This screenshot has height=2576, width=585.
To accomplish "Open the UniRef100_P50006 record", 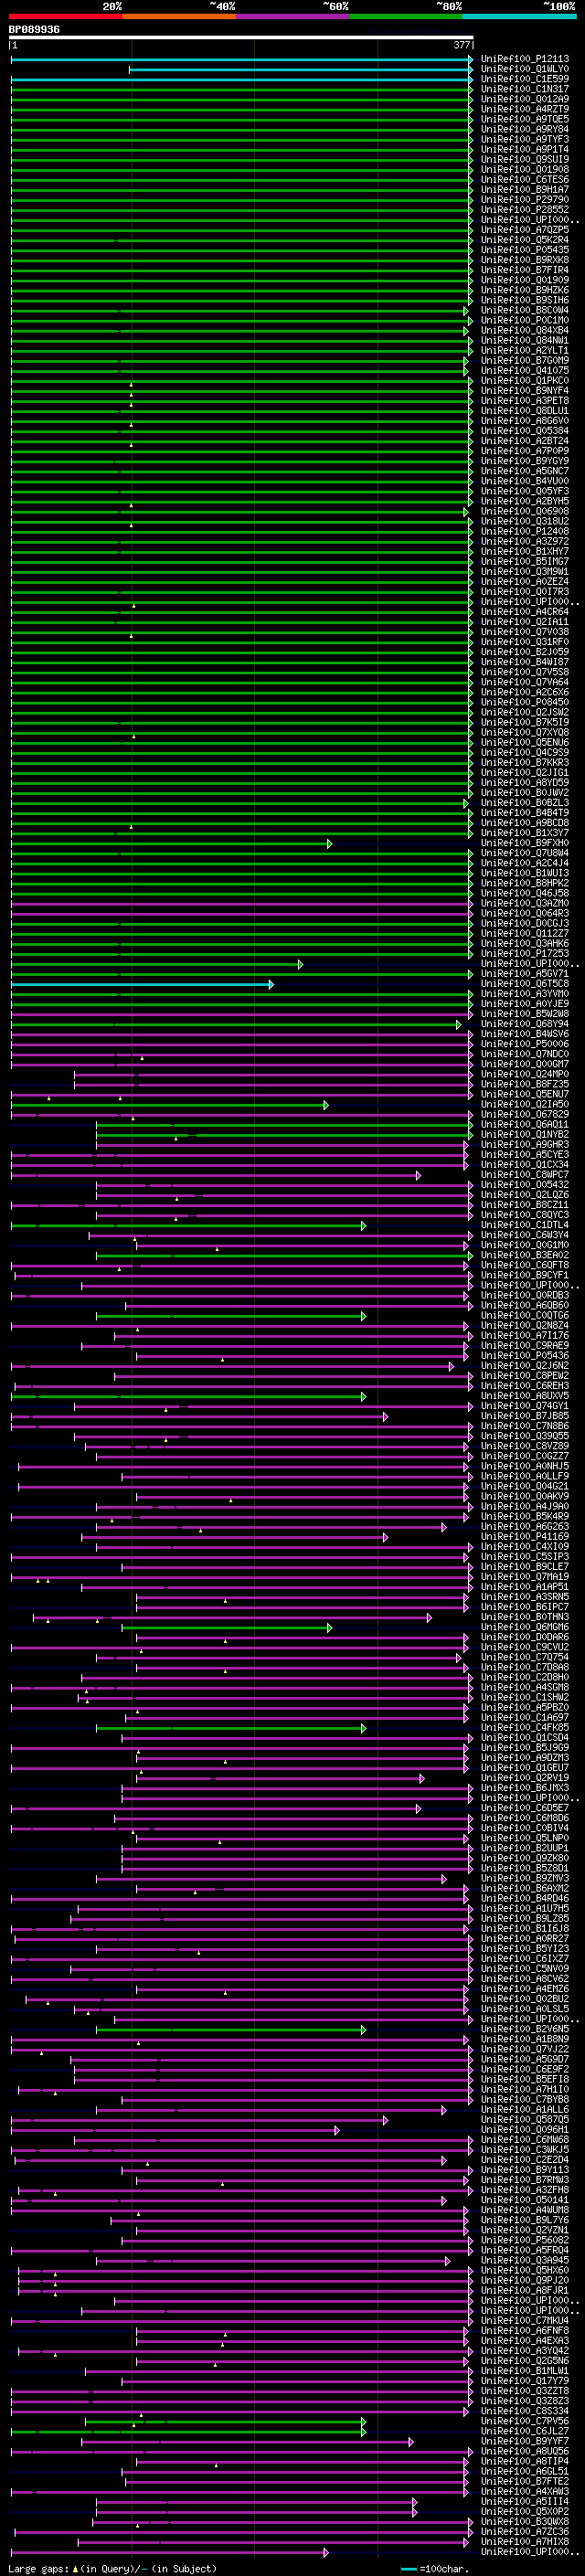I will (525, 1044).
